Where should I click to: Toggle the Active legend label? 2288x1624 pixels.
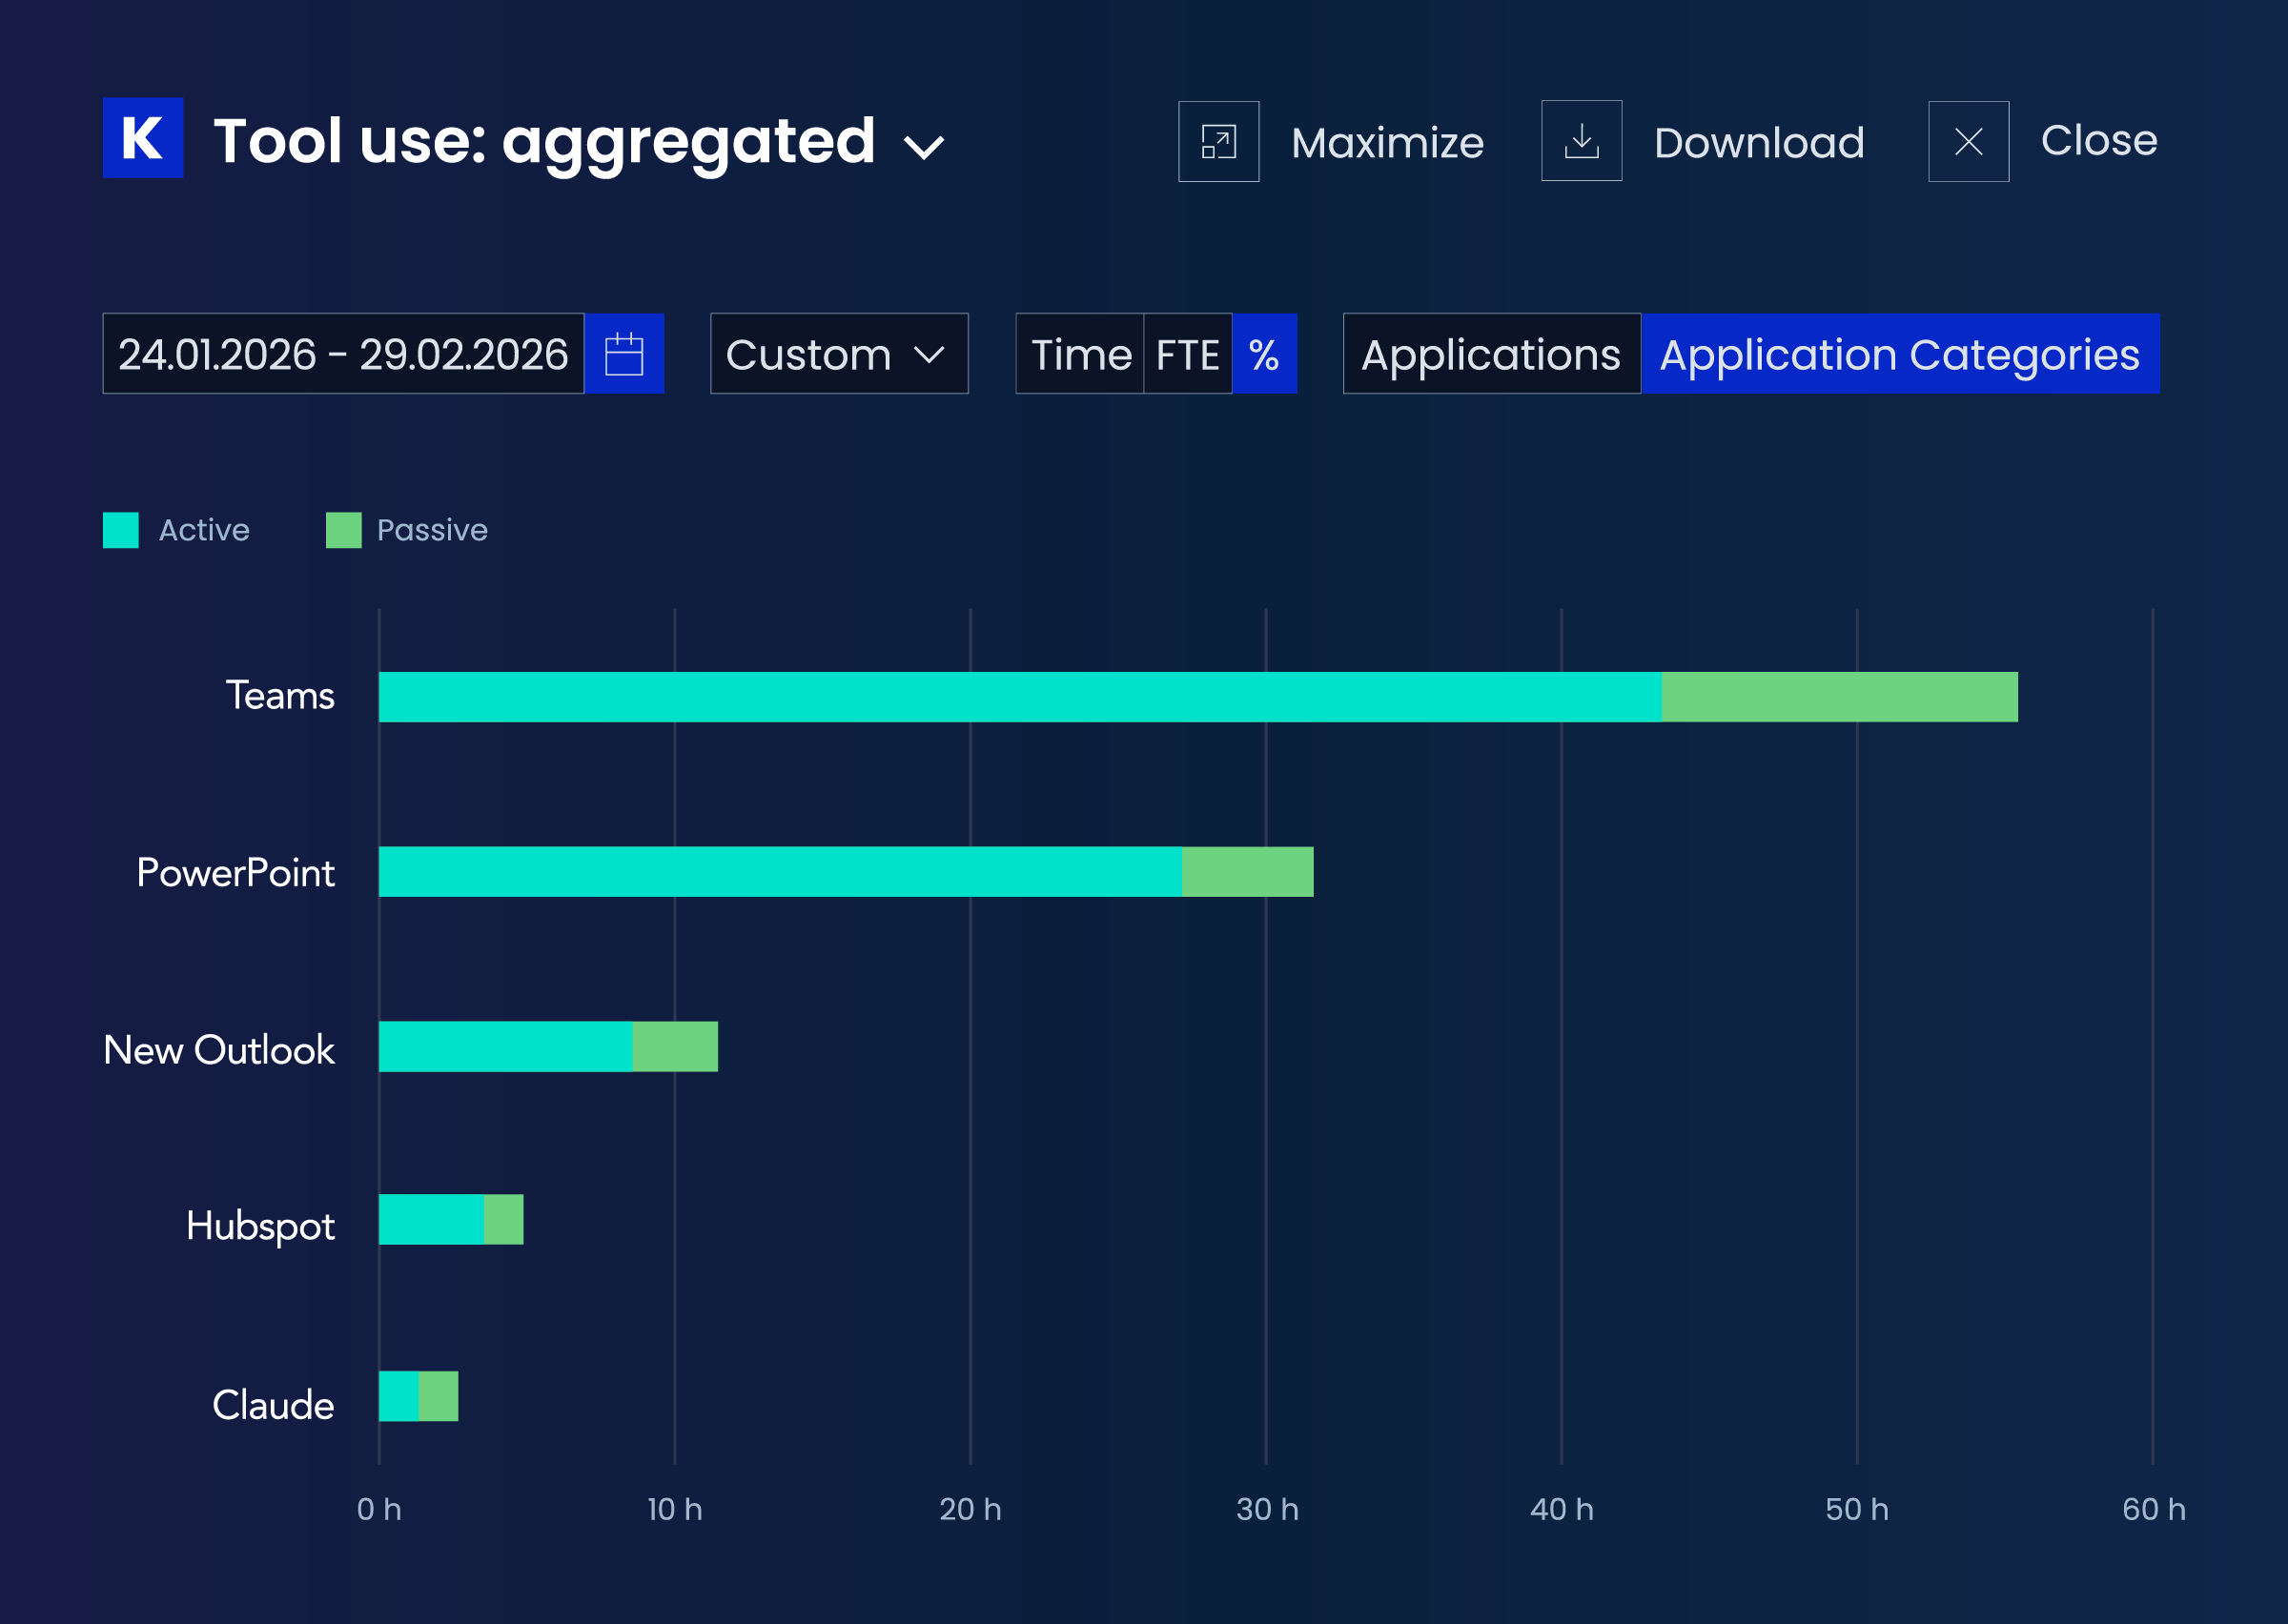204,530
